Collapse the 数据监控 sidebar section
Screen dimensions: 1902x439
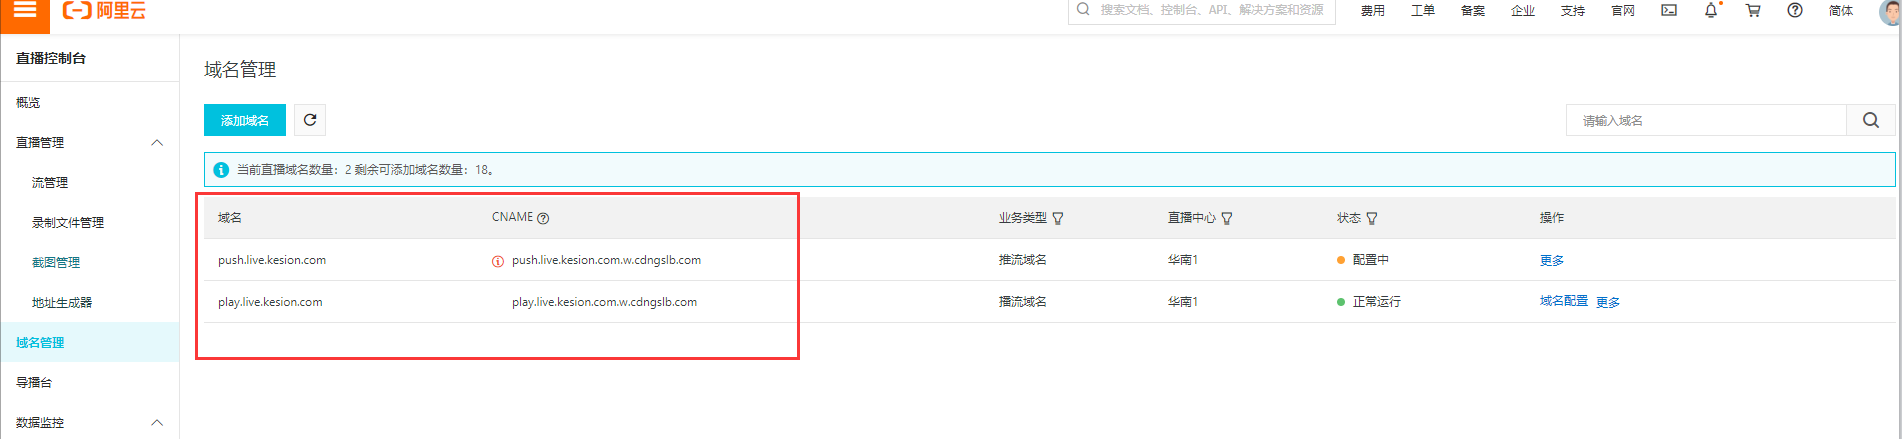click(157, 423)
